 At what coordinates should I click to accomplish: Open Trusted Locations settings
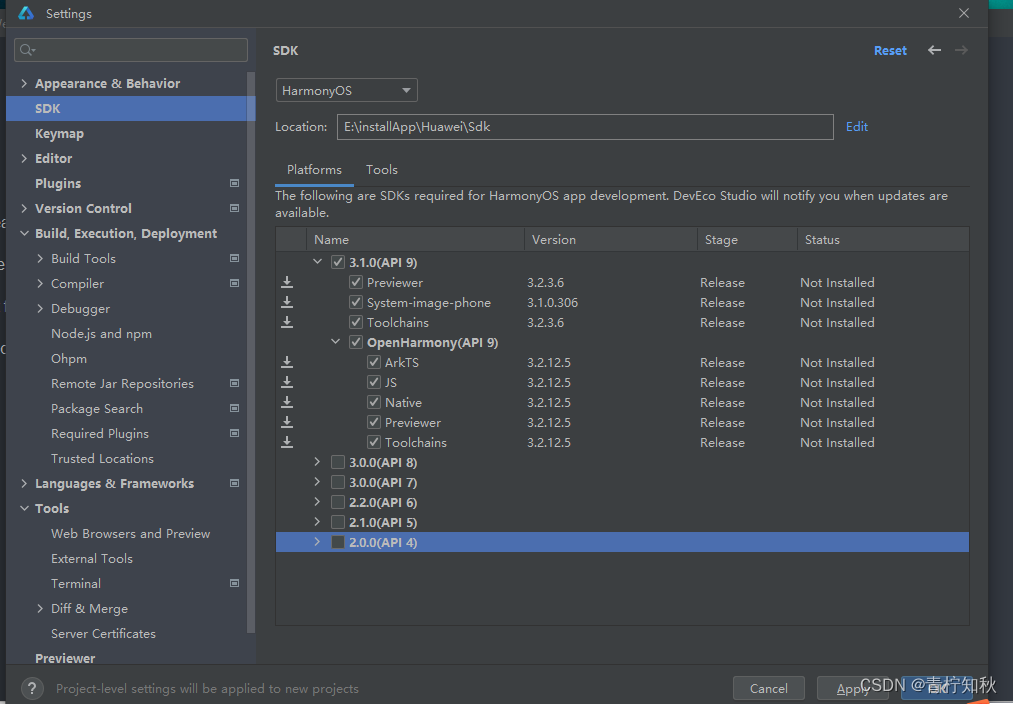coord(102,459)
